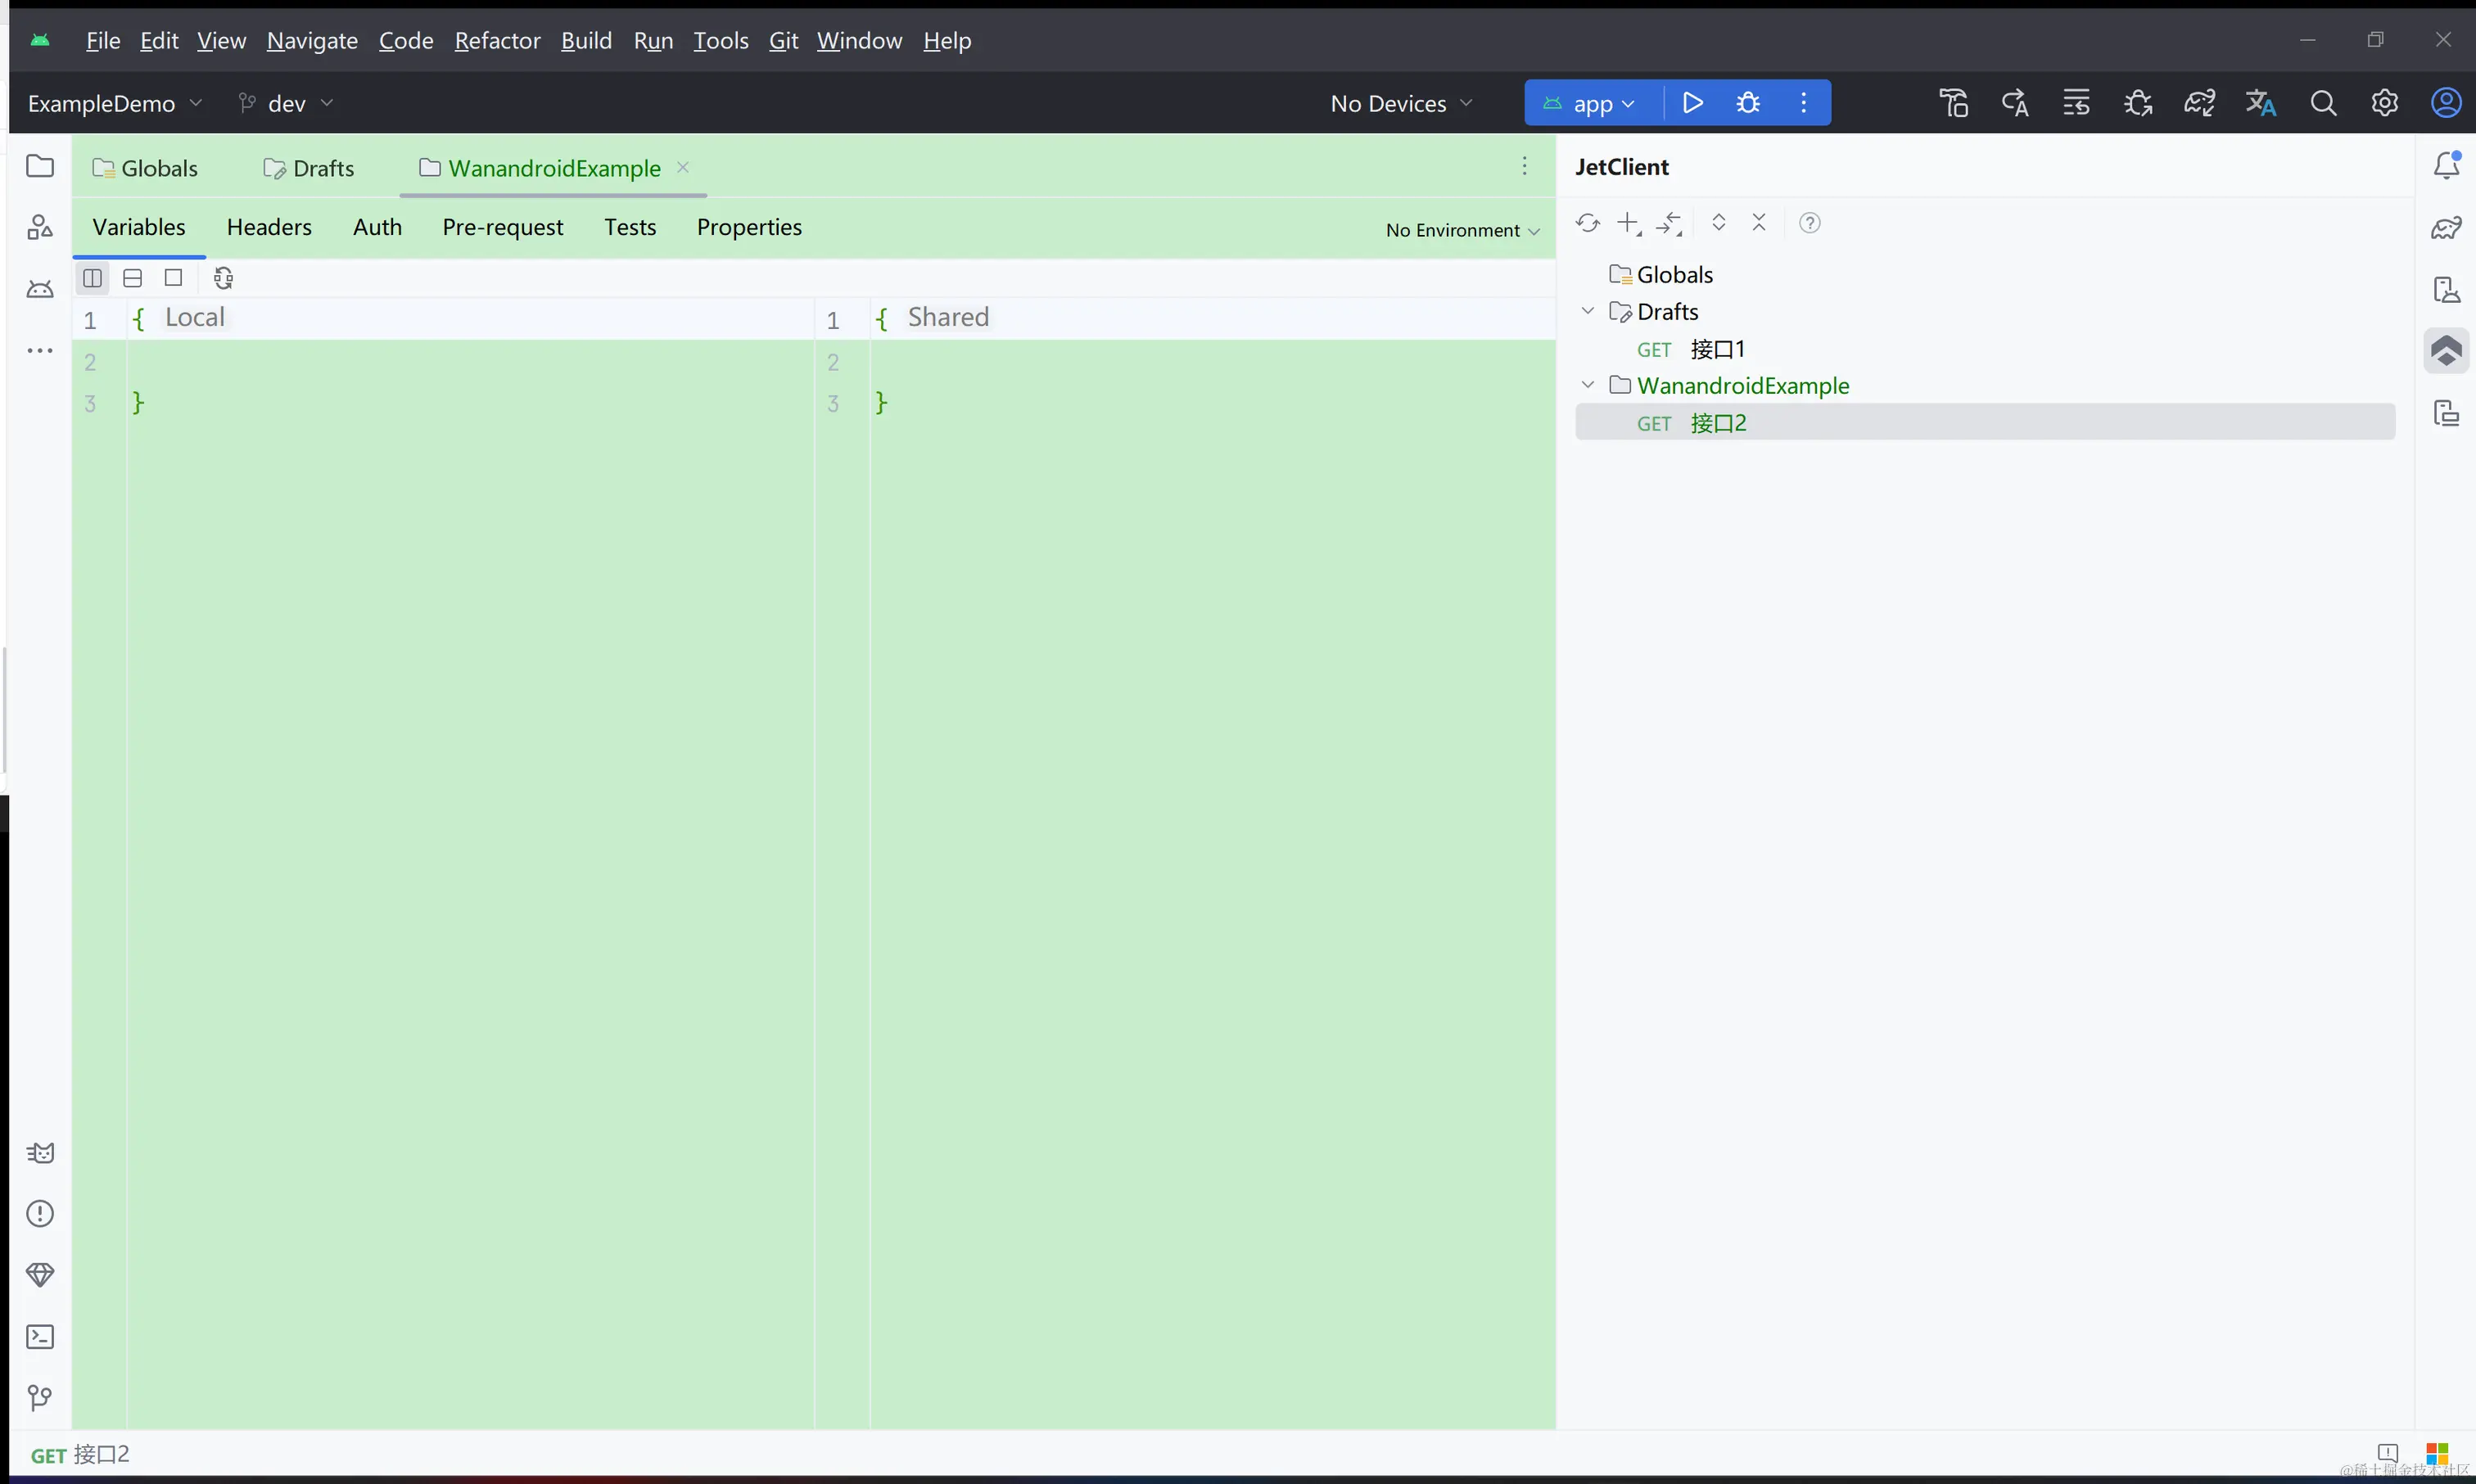The height and width of the screenshot is (1484, 2476).
Task: Switch to the Headers tab
Action: [269, 227]
